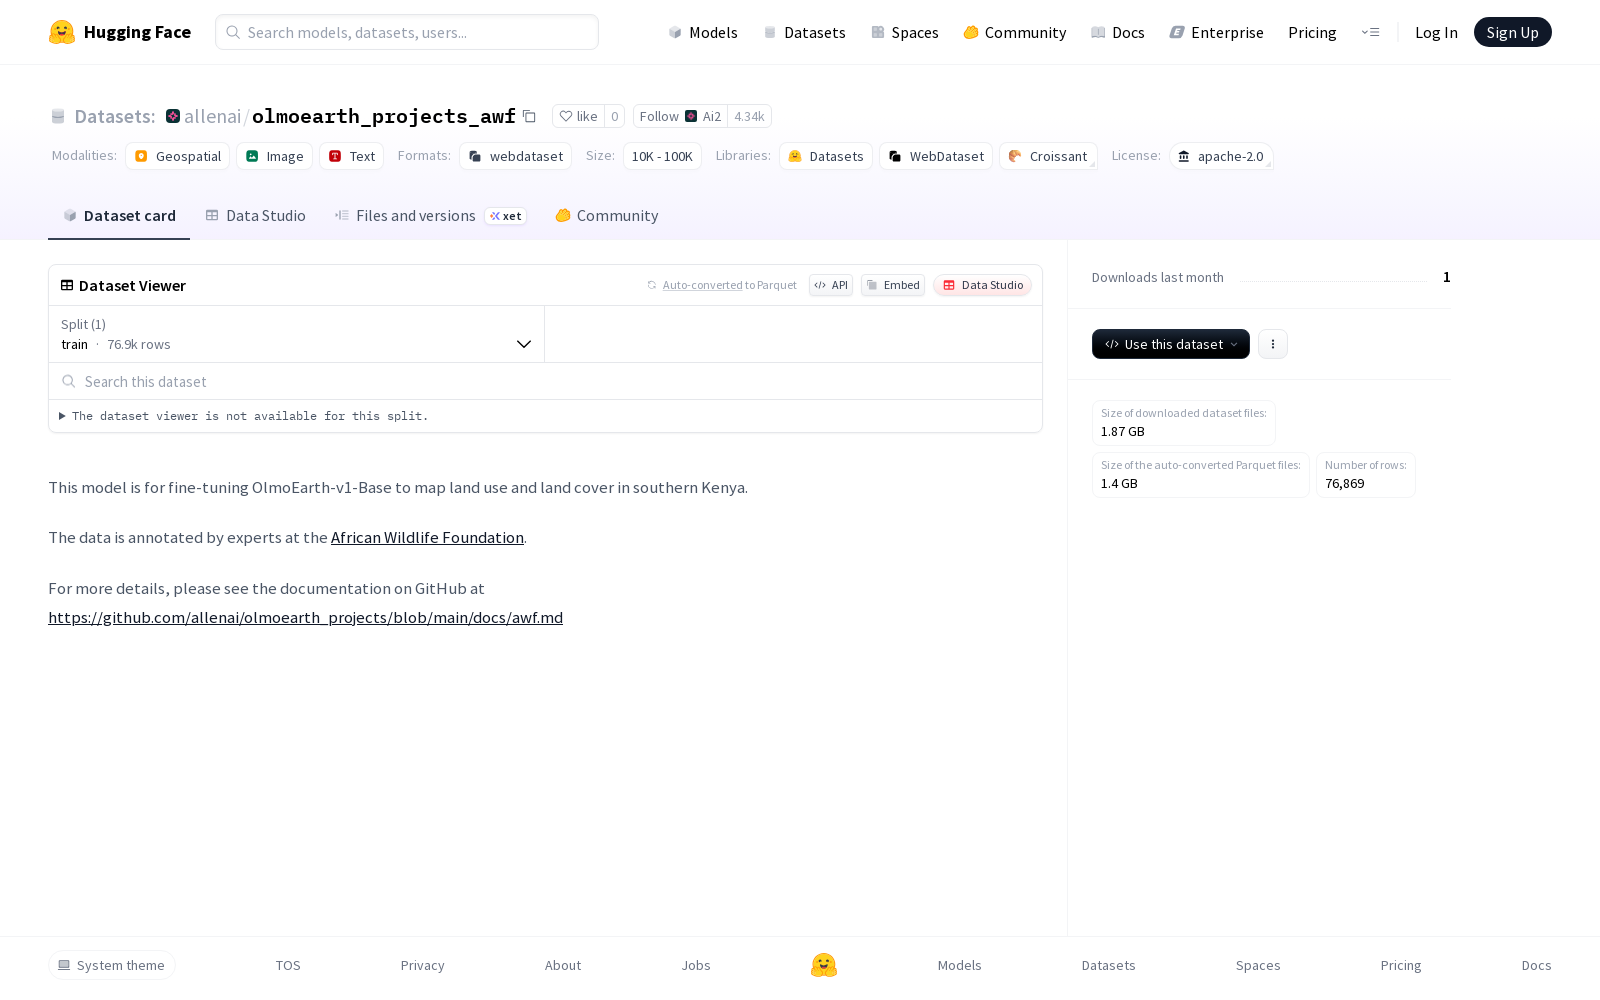This screenshot has width=1600, height=1000.
Task: Click the Croissant library tag
Action: [1048, 156]
